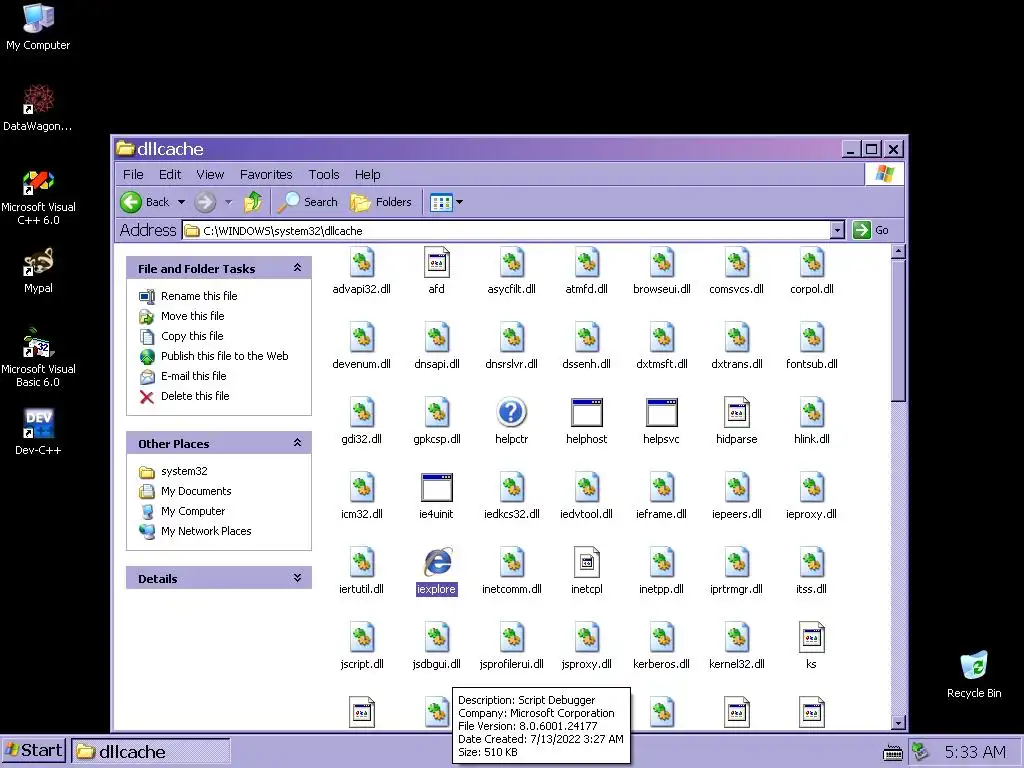Toggle the Folders pane button
This screenshot has width=1024, height=768.
point(381,202)
